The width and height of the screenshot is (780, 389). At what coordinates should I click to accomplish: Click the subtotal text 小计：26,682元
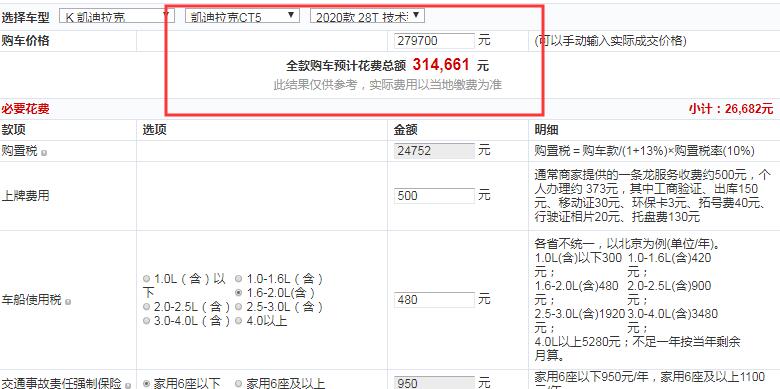(x=731, y=108)
